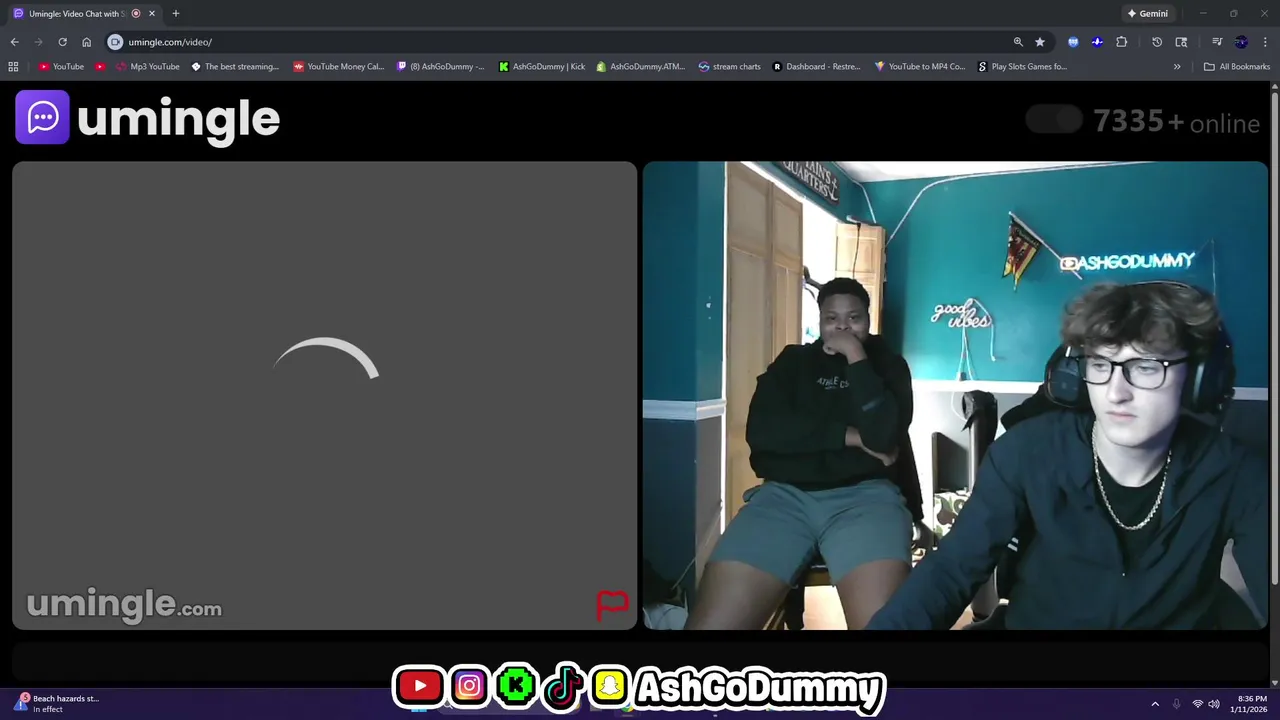This screenshot has height=720, width=1280.
Task: Click the red report flag icon
Action: (612, 604)
